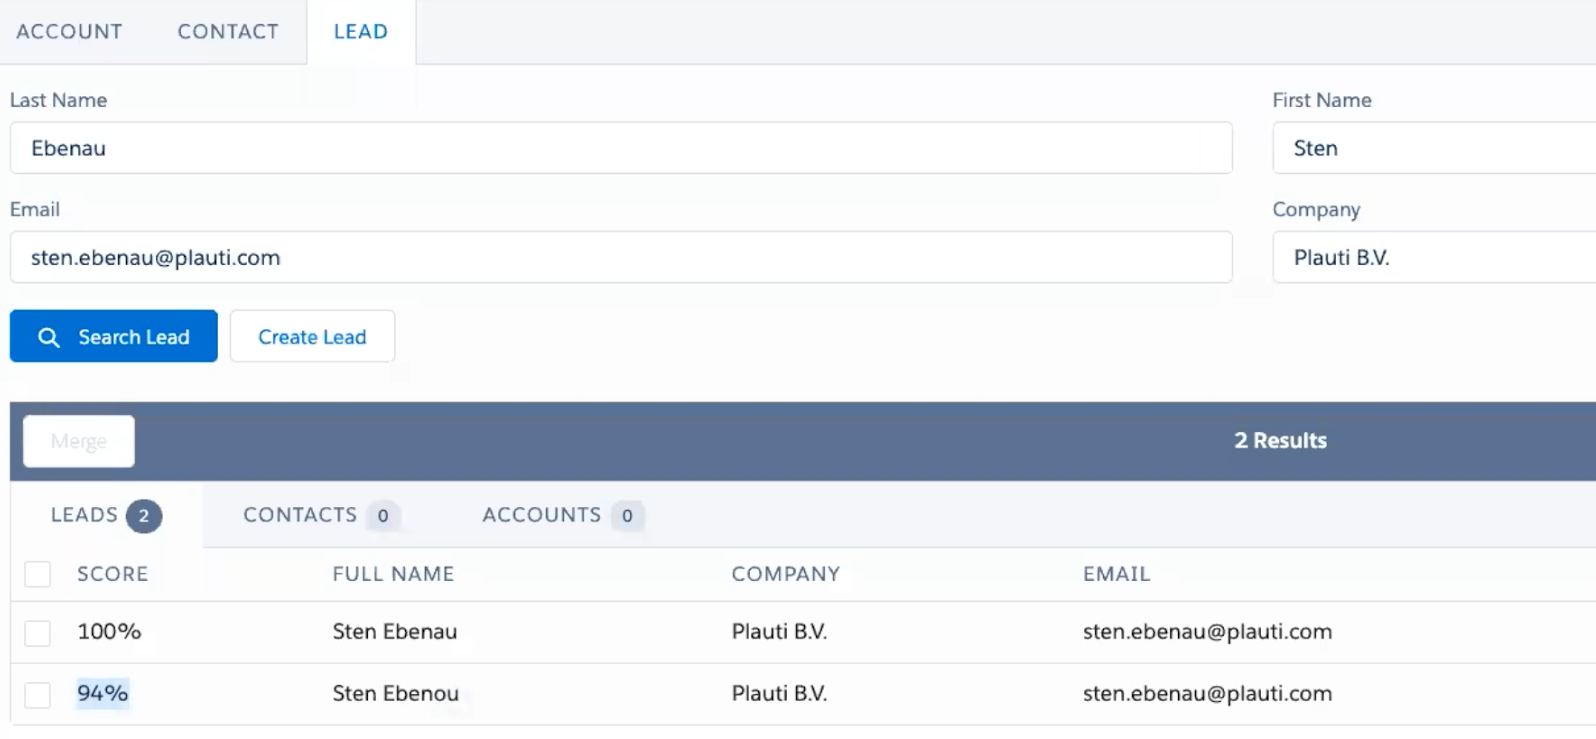Tick the select-all checkbox next to Score
The height and width of the screenshot is (739, 1596).
38,574
